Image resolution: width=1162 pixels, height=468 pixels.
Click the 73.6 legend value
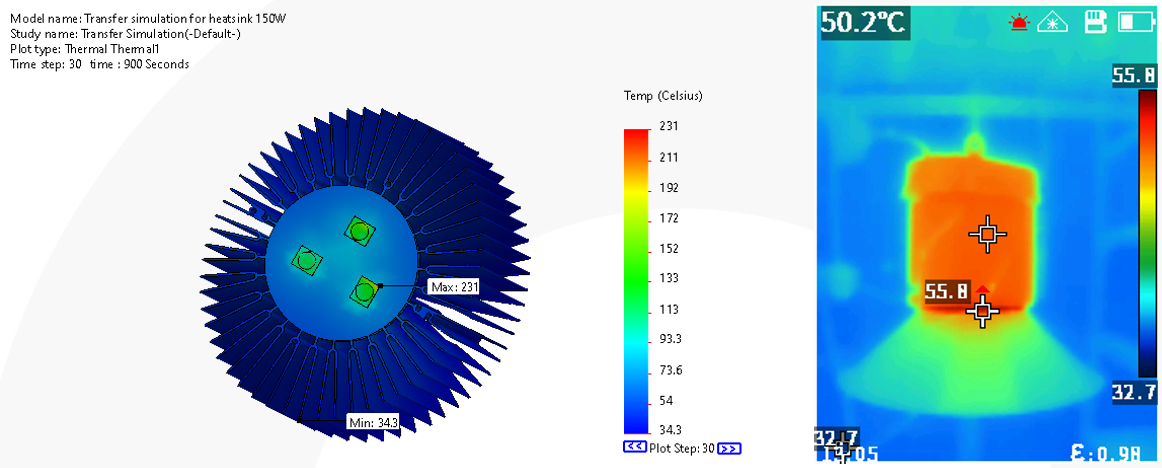(x=671, y=370)
